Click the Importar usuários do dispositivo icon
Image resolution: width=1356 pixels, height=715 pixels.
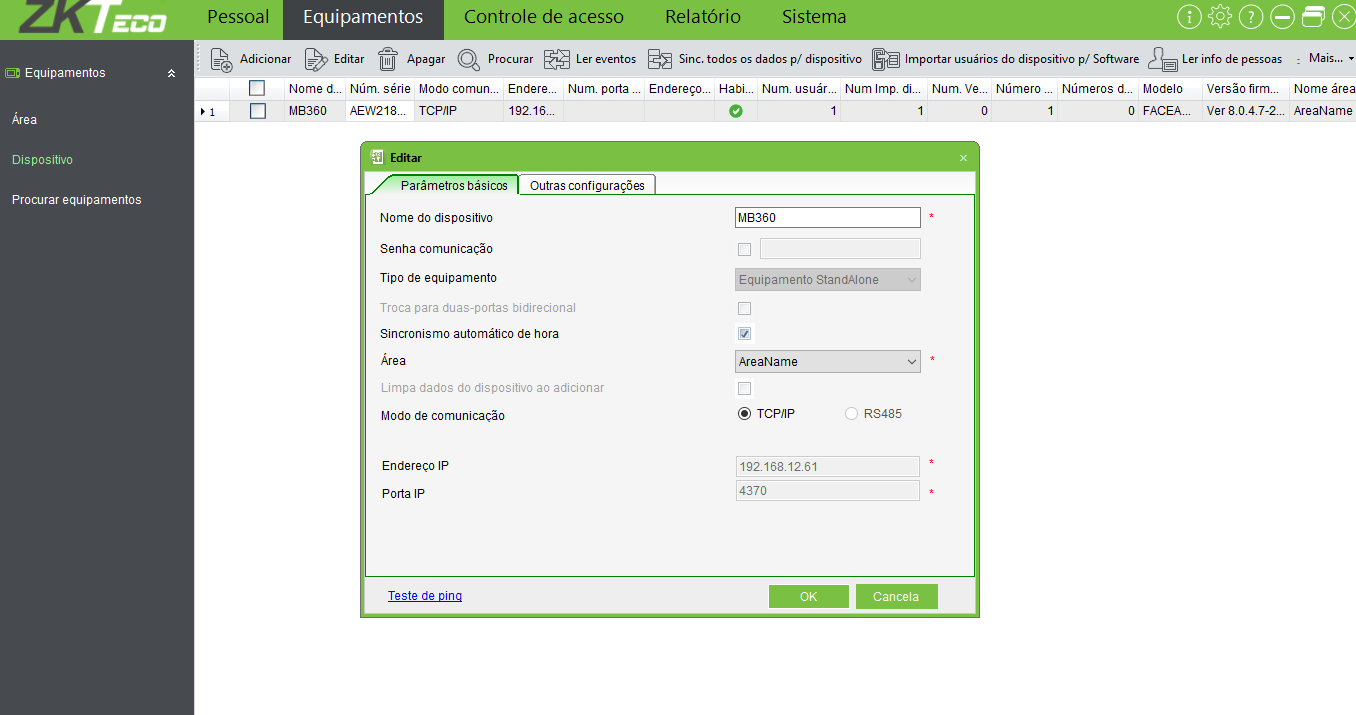(886, 59)
